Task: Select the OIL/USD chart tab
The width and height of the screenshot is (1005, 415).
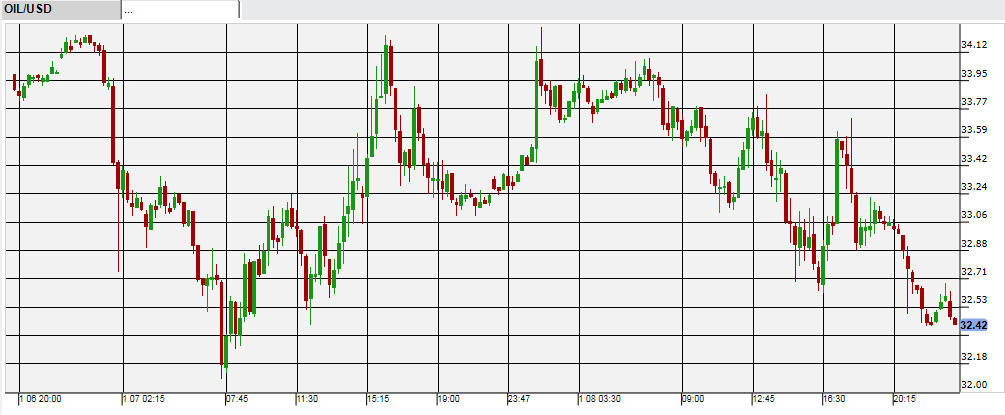Action: pyautogui.click(x=60, y=9)
